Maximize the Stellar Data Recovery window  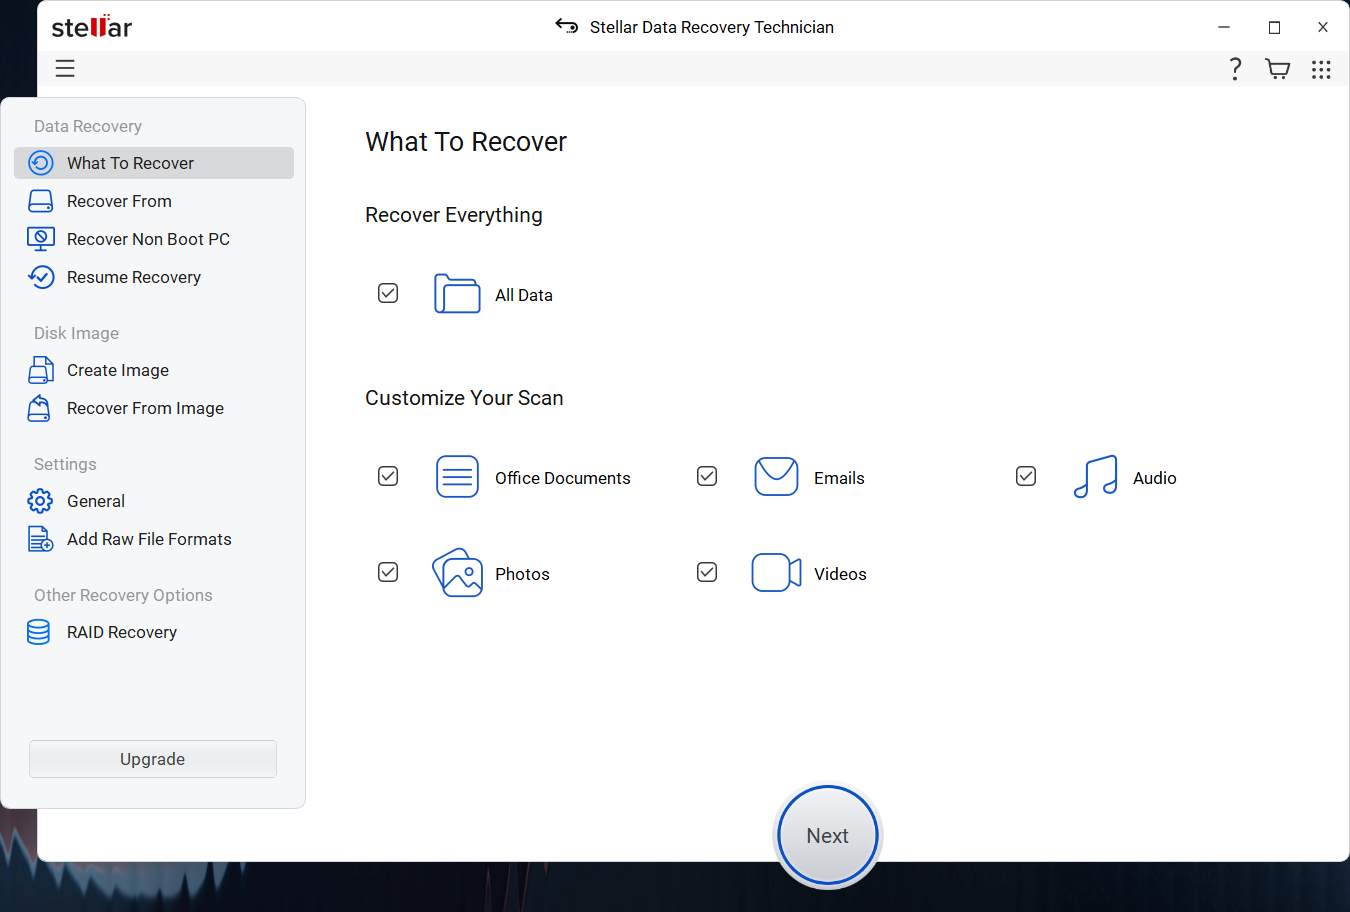(1274, 27)
